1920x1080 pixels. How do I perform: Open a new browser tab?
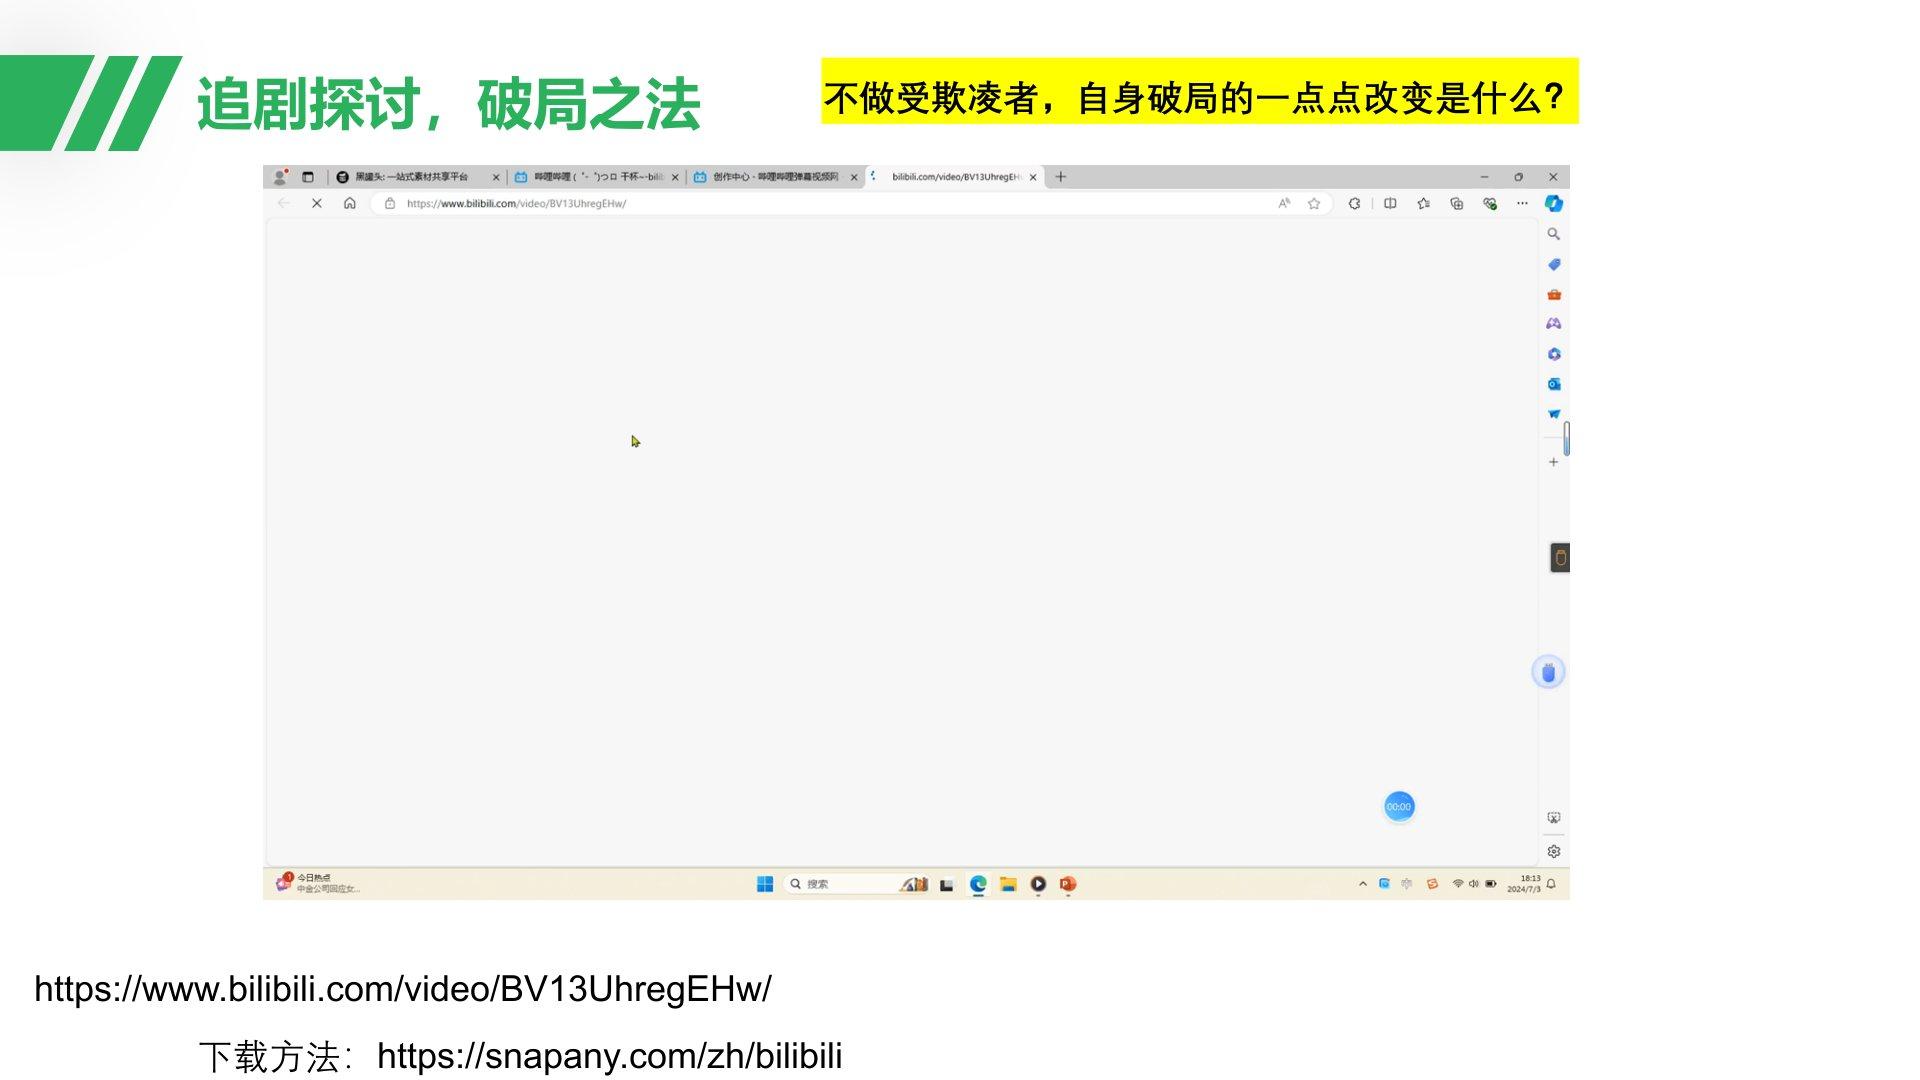1061,177
